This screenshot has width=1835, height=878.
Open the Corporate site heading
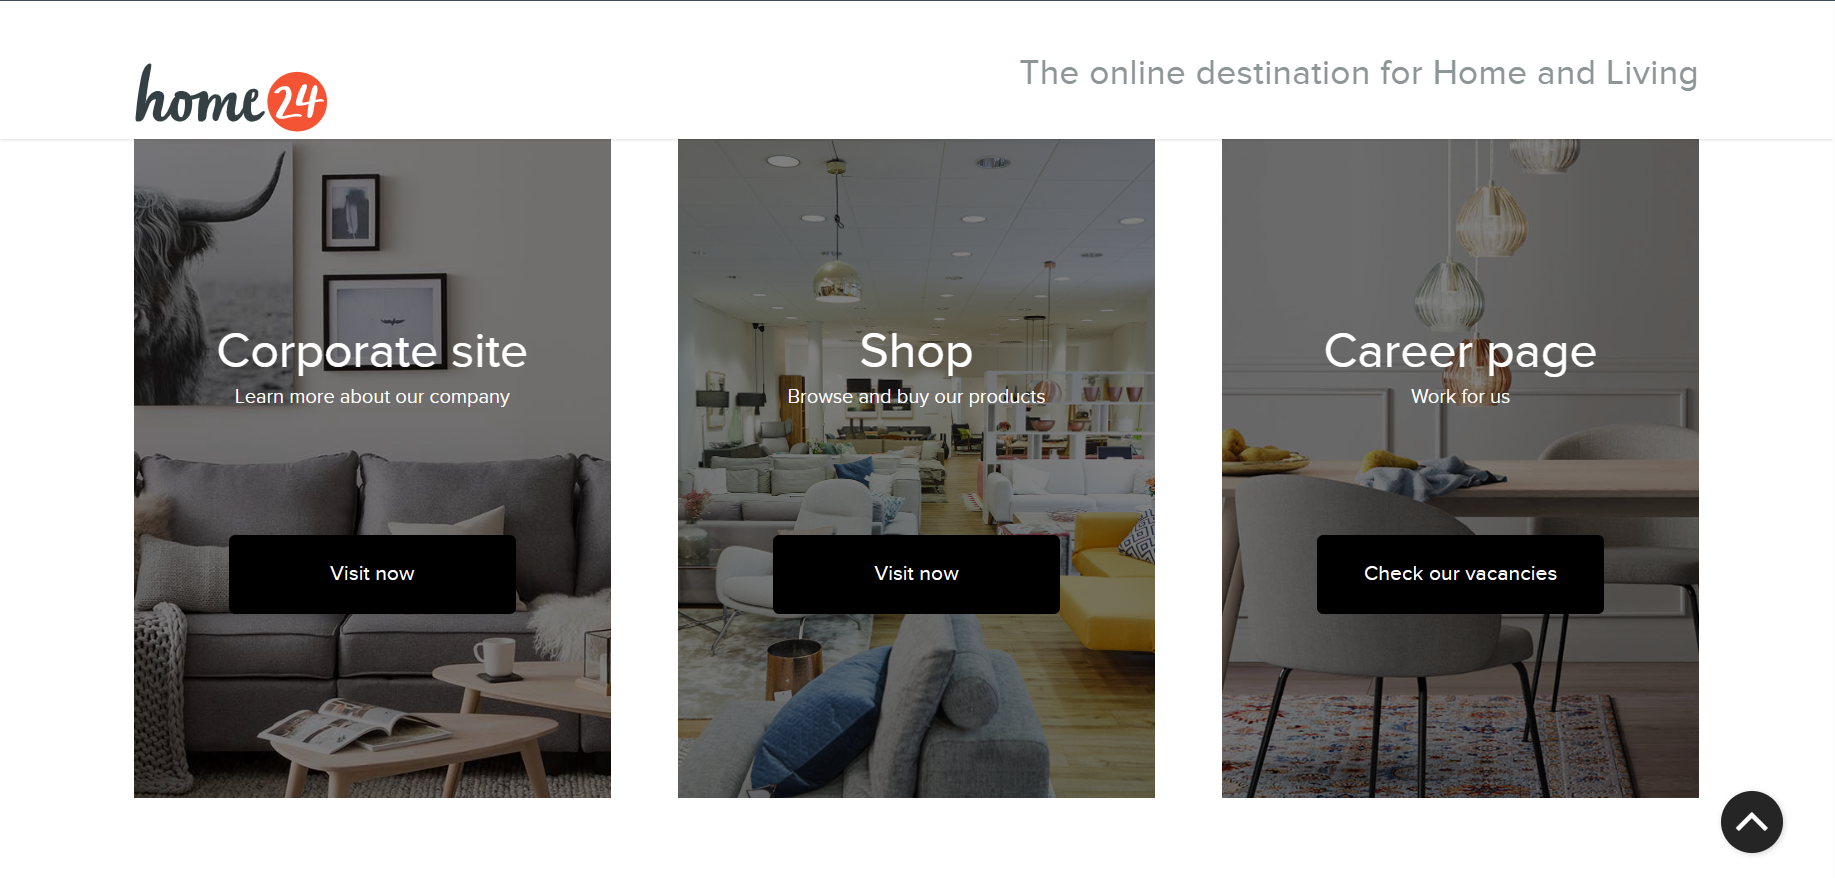point(372,351)
